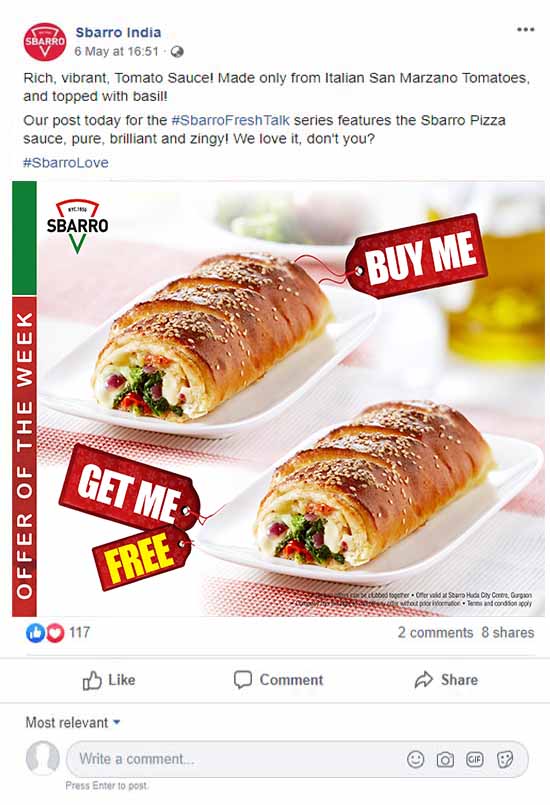Attach a photo using the camera icon
This screenshot has height=805, width=550.
pos(445,759)
